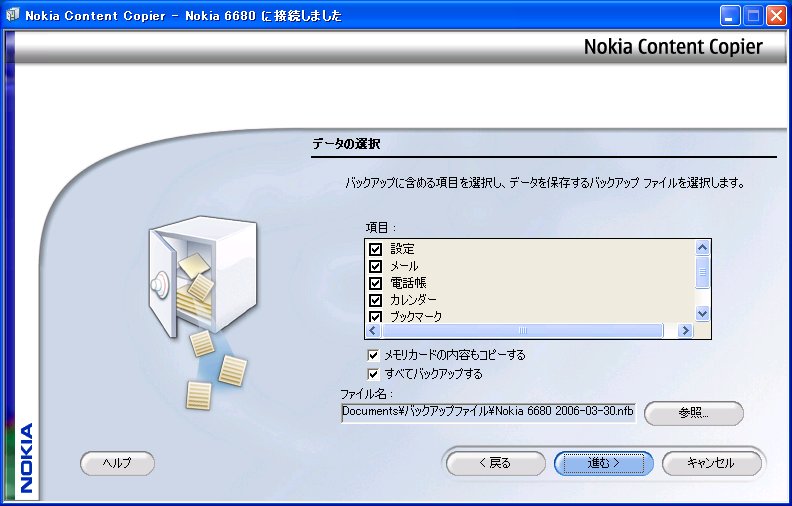
Task: Uncheck the カレンダー checkbox
Action: 375,300
